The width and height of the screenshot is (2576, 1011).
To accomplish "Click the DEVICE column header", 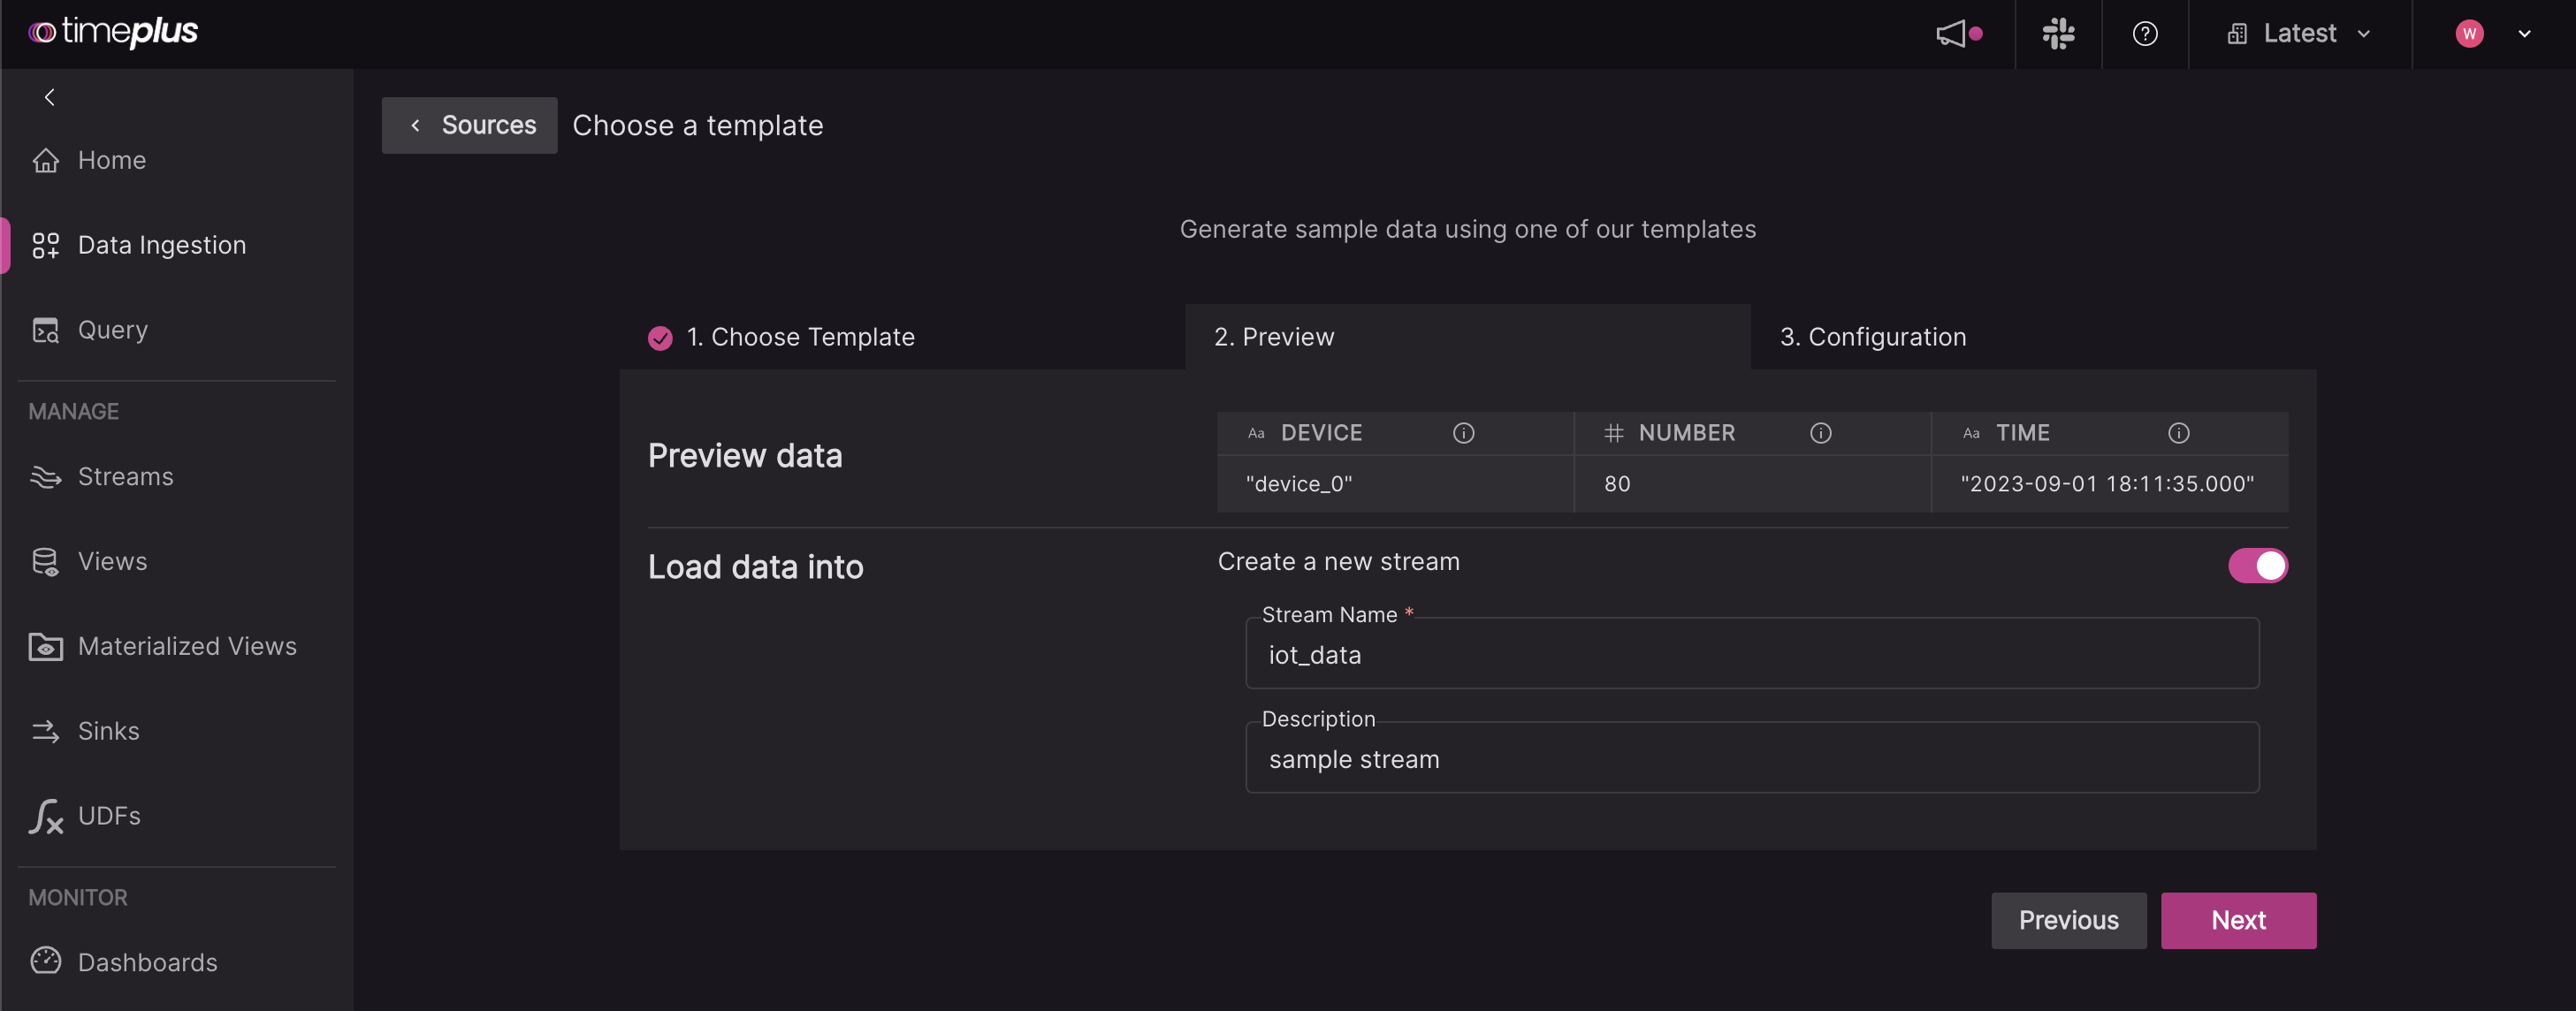I will (x=1395, y=433).
